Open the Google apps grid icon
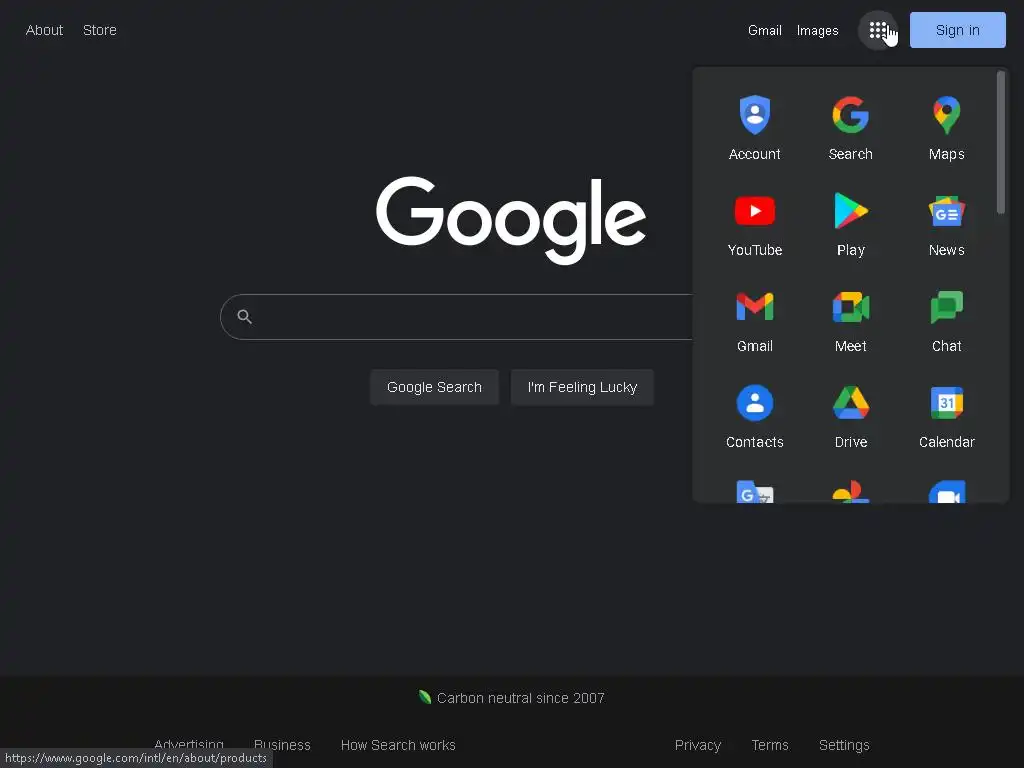 pyautogui.click(x=878, y=30)
